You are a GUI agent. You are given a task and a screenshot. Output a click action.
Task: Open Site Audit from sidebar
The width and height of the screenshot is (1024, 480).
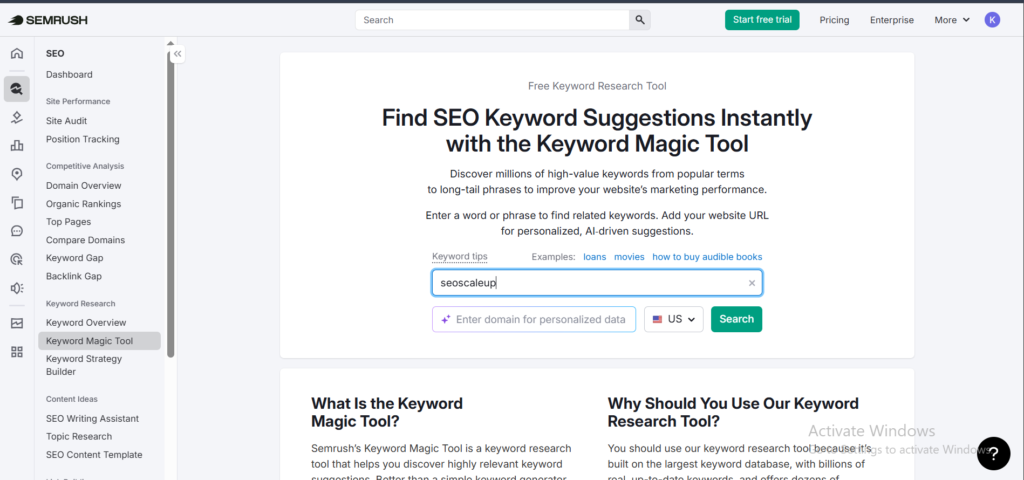[x=66, y=121]
